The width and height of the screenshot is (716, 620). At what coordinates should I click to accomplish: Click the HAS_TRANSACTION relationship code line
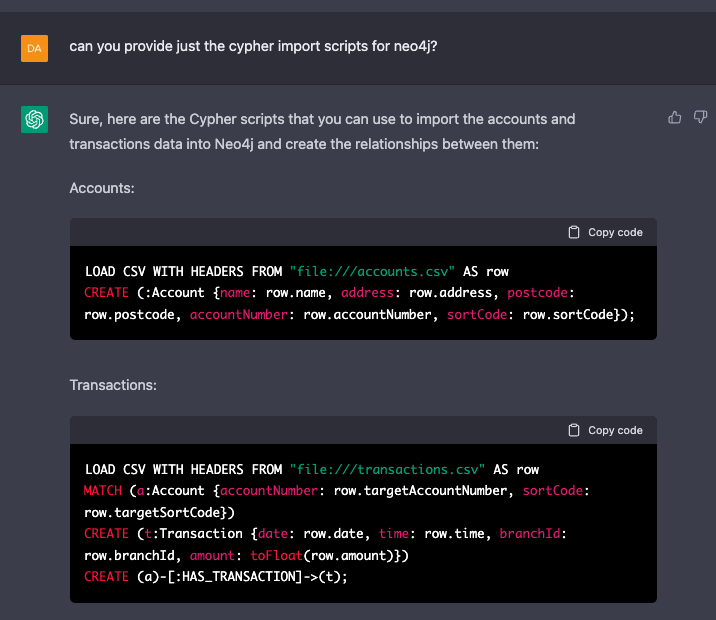[216, 577]
